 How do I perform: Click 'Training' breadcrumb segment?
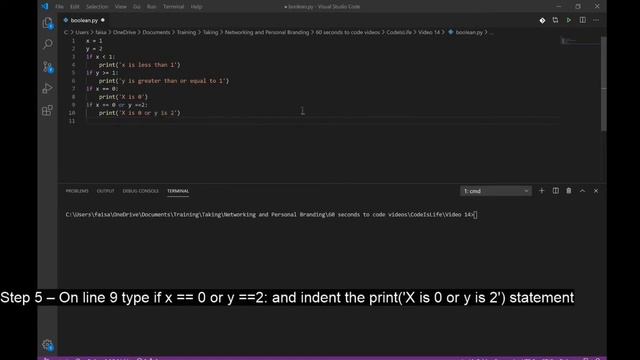pyautogui.click(x=186, y=32)
